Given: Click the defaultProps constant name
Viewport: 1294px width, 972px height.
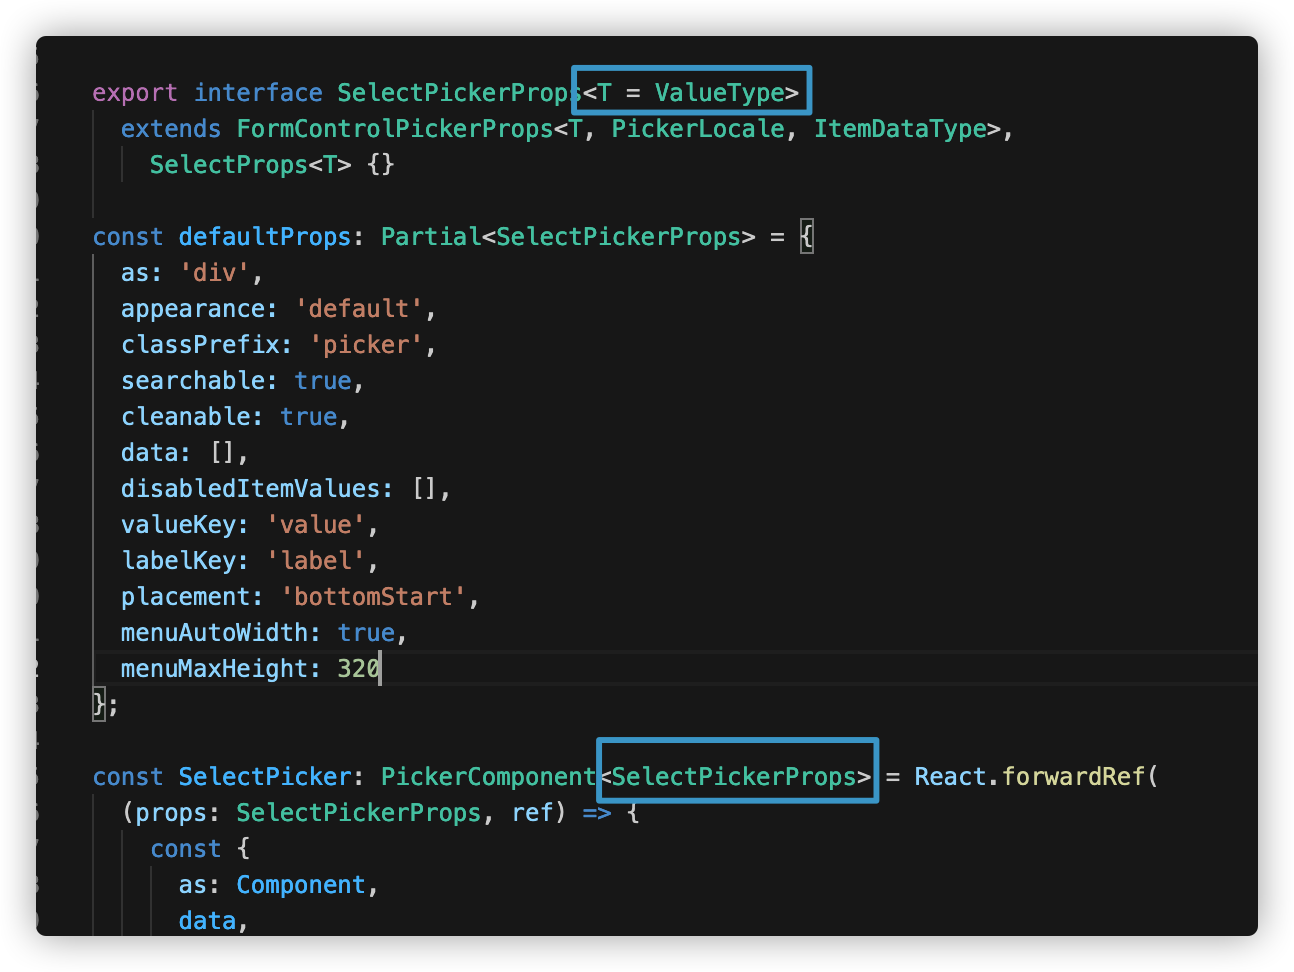Looking at the screenshot, I should pyautogui.click(x=264, y=236).
